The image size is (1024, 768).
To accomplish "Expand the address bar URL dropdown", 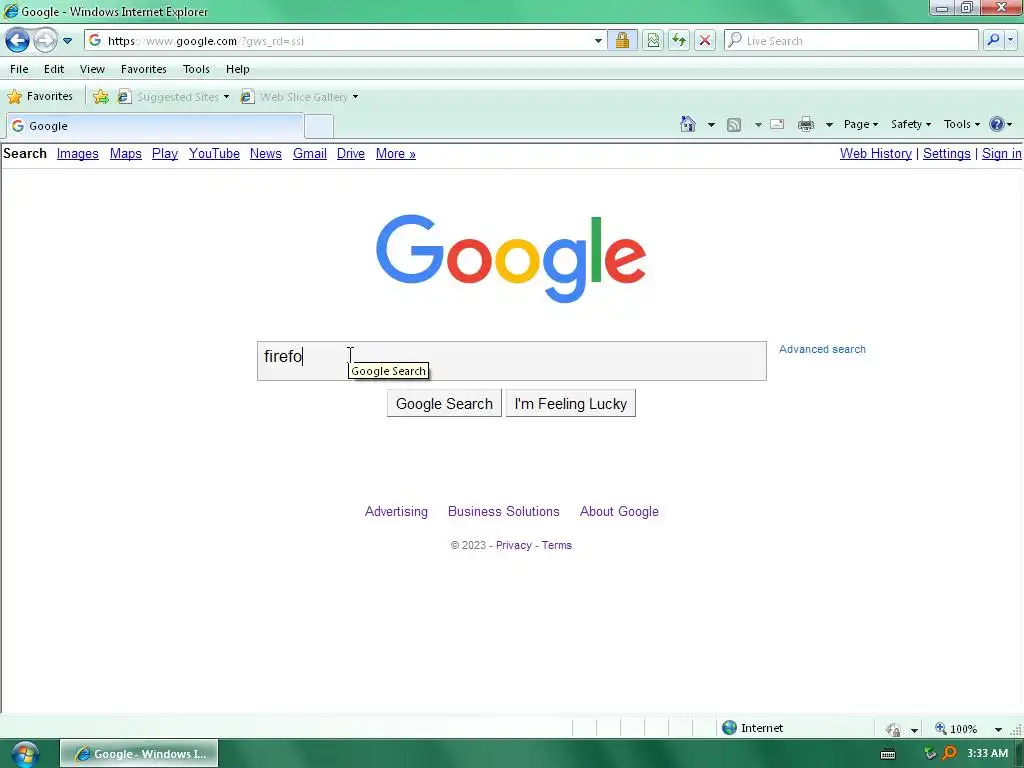I will (598, 40).
